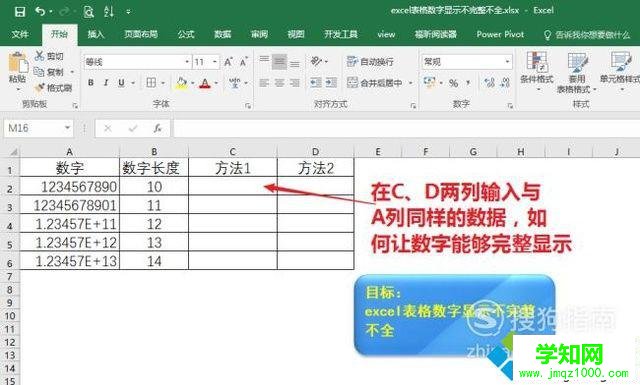Click the decrease font size icon
This screenshot has width=640, height=385.
pos(244,62)
